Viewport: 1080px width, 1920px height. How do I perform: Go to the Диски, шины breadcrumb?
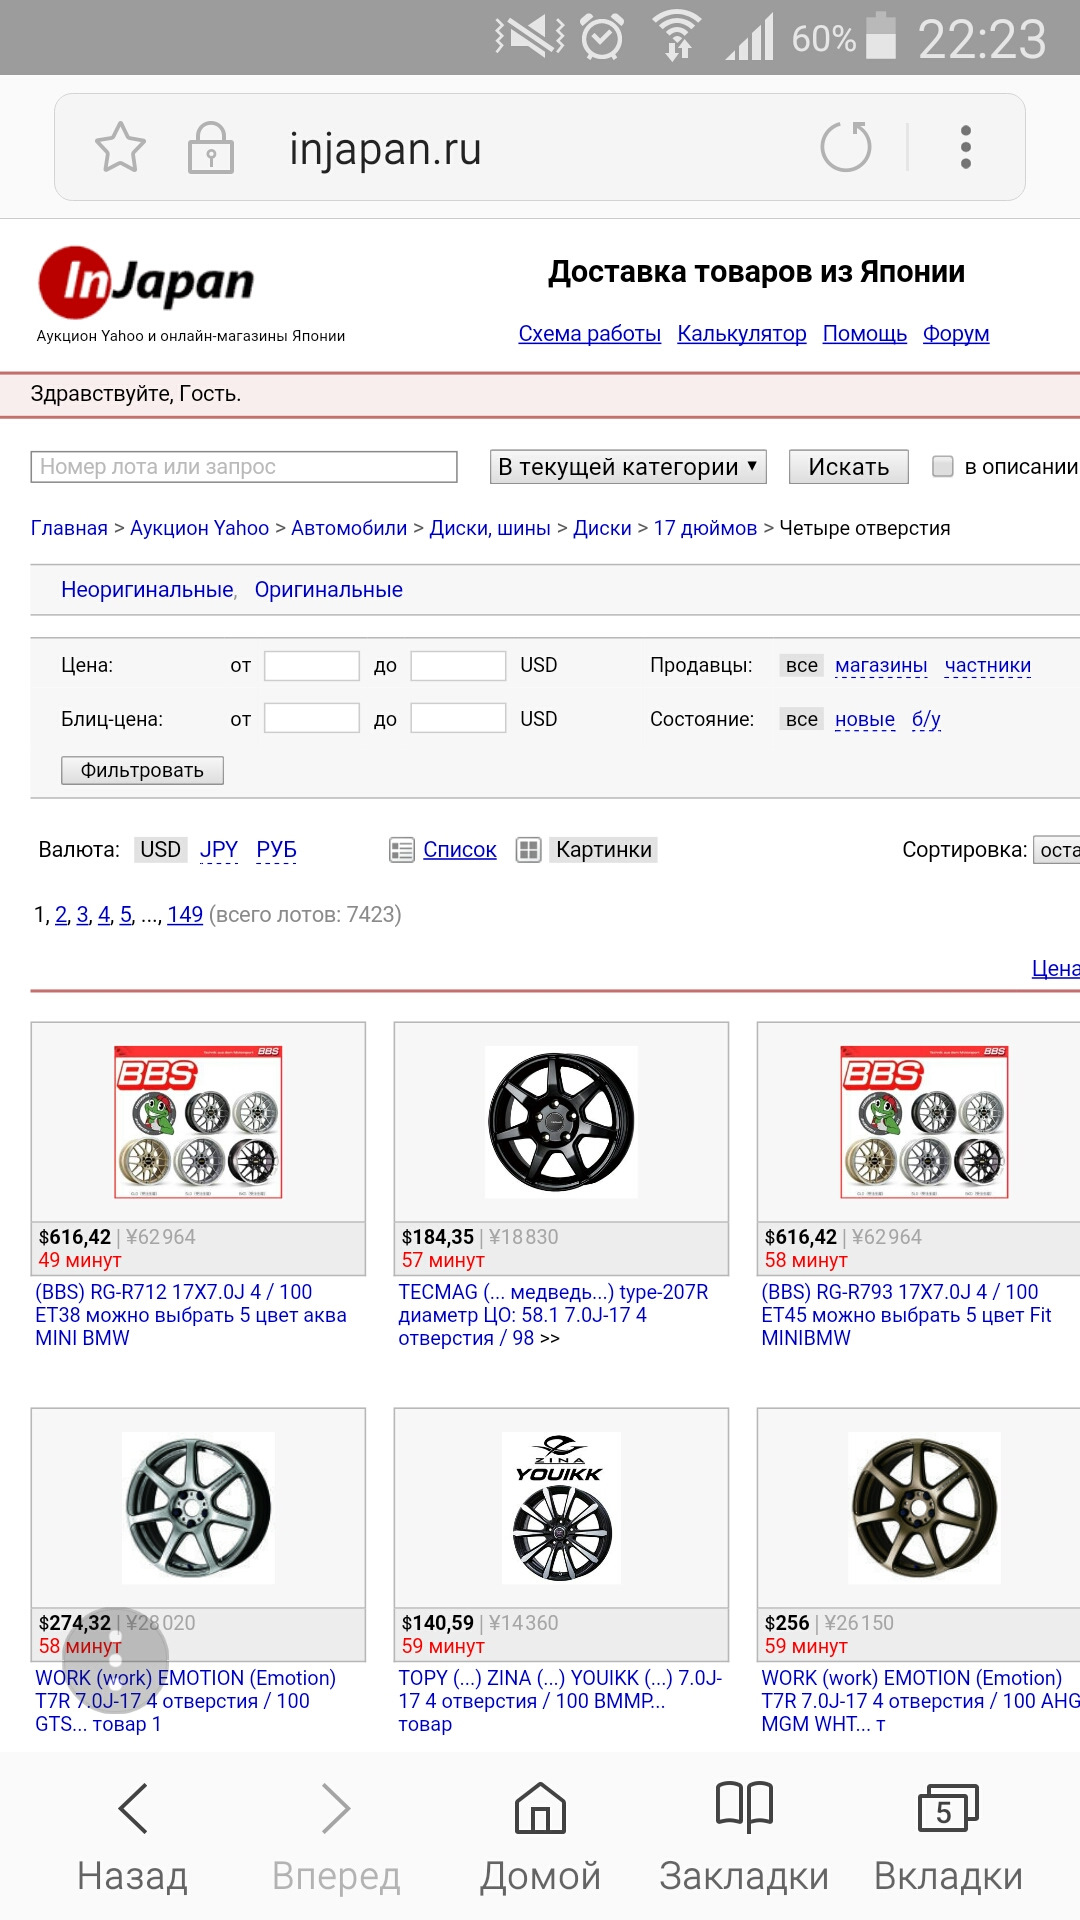(490, 528)
